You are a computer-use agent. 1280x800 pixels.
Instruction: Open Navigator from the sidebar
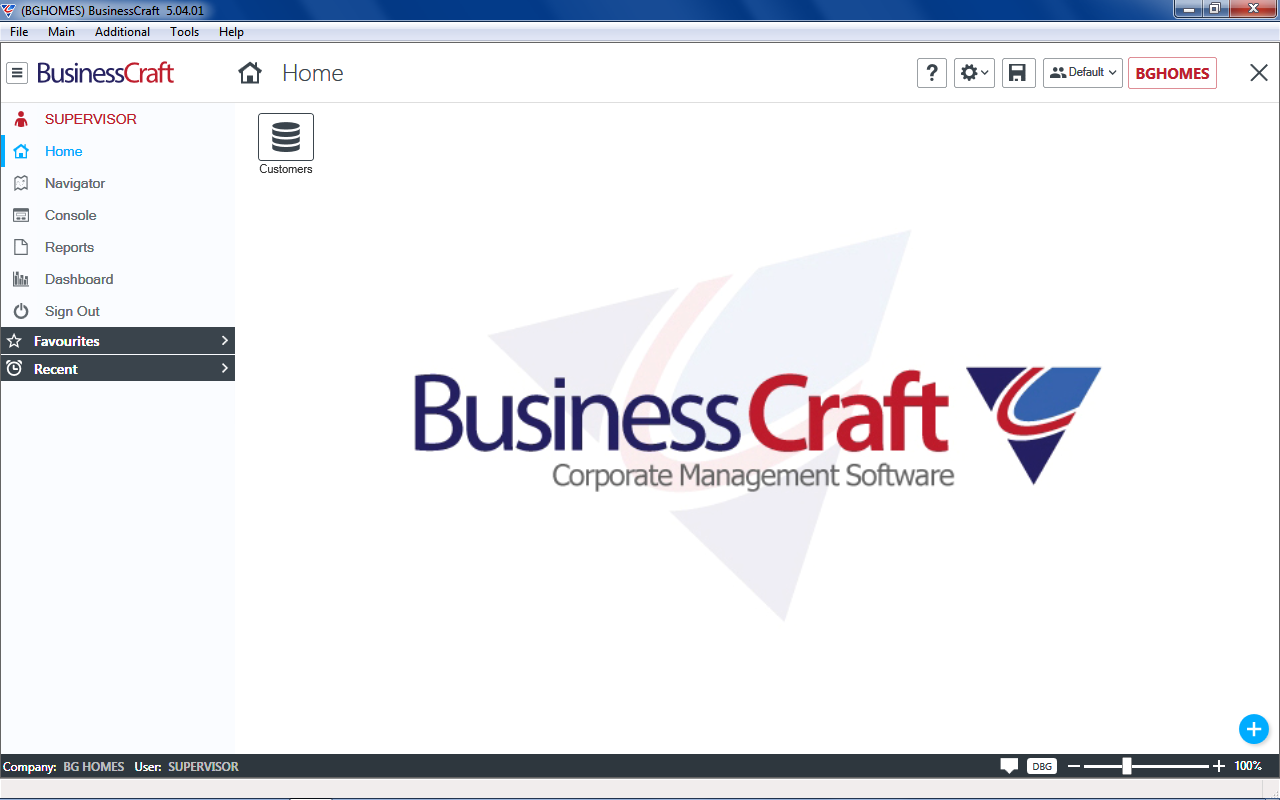coord(118,183)
